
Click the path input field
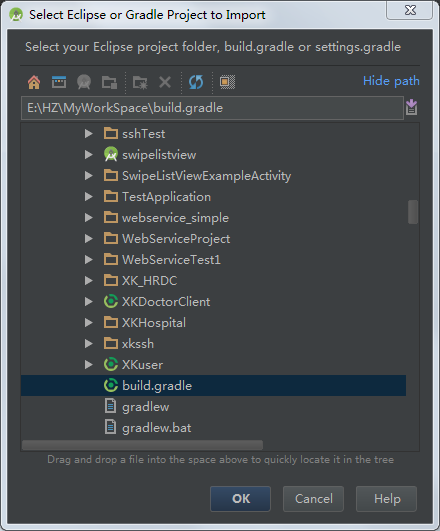pyautogui.click(x=212, y=108)
